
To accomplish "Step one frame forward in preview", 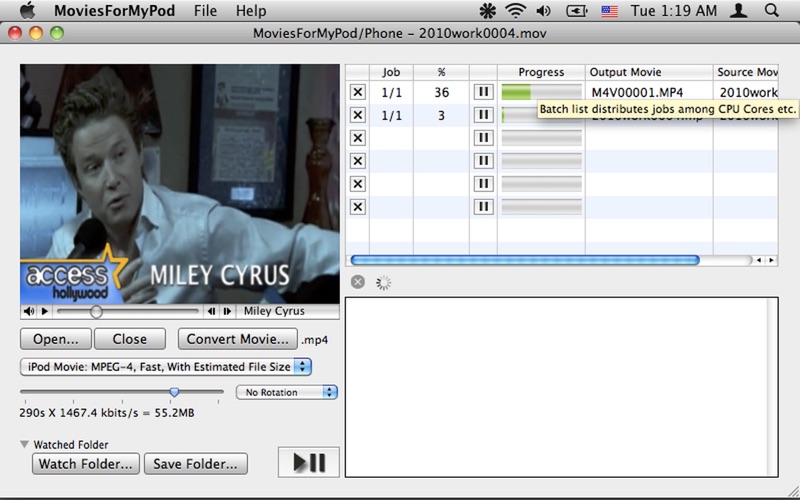I will (x=228, y=311).
